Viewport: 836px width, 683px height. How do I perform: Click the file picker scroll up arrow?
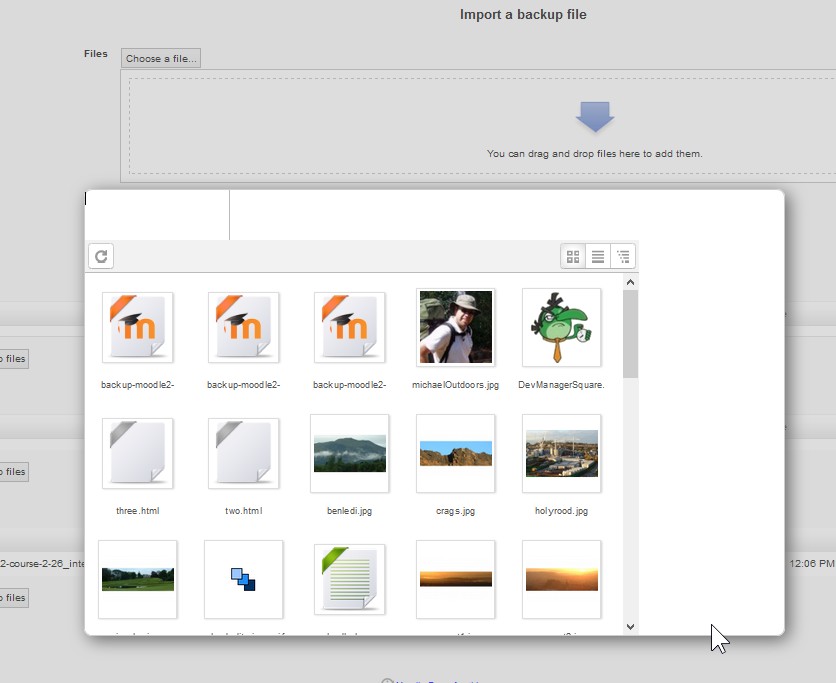click(630, 282)
